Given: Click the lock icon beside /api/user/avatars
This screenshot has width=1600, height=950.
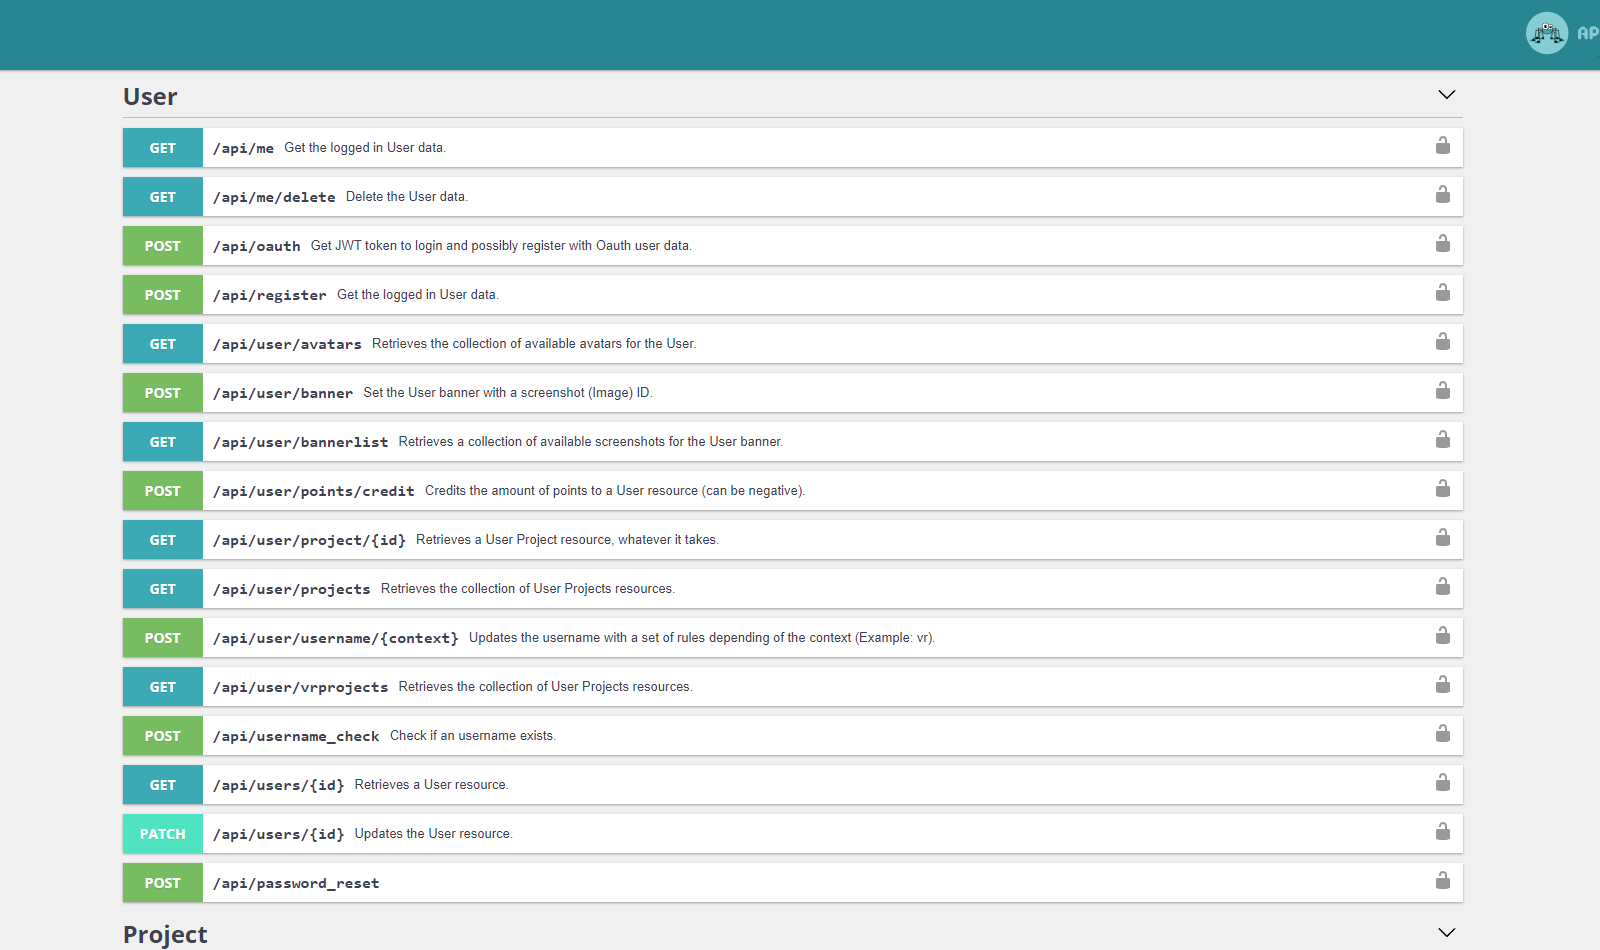Looking at the screenshot, I should [x=1442, y=342].
